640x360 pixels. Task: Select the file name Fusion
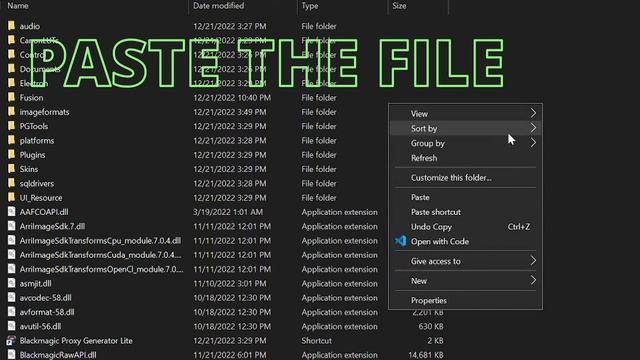(x=31, y=98)
